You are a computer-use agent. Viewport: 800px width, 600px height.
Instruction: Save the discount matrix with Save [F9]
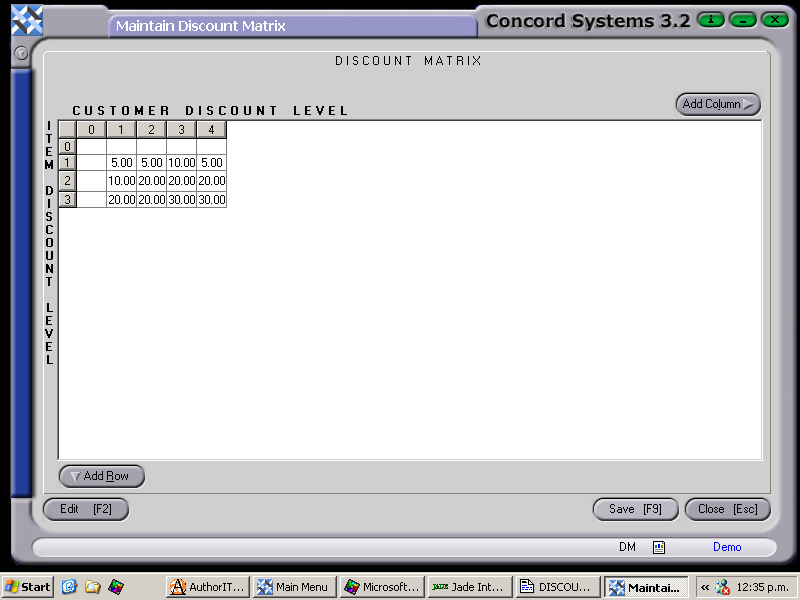(635, 509)
